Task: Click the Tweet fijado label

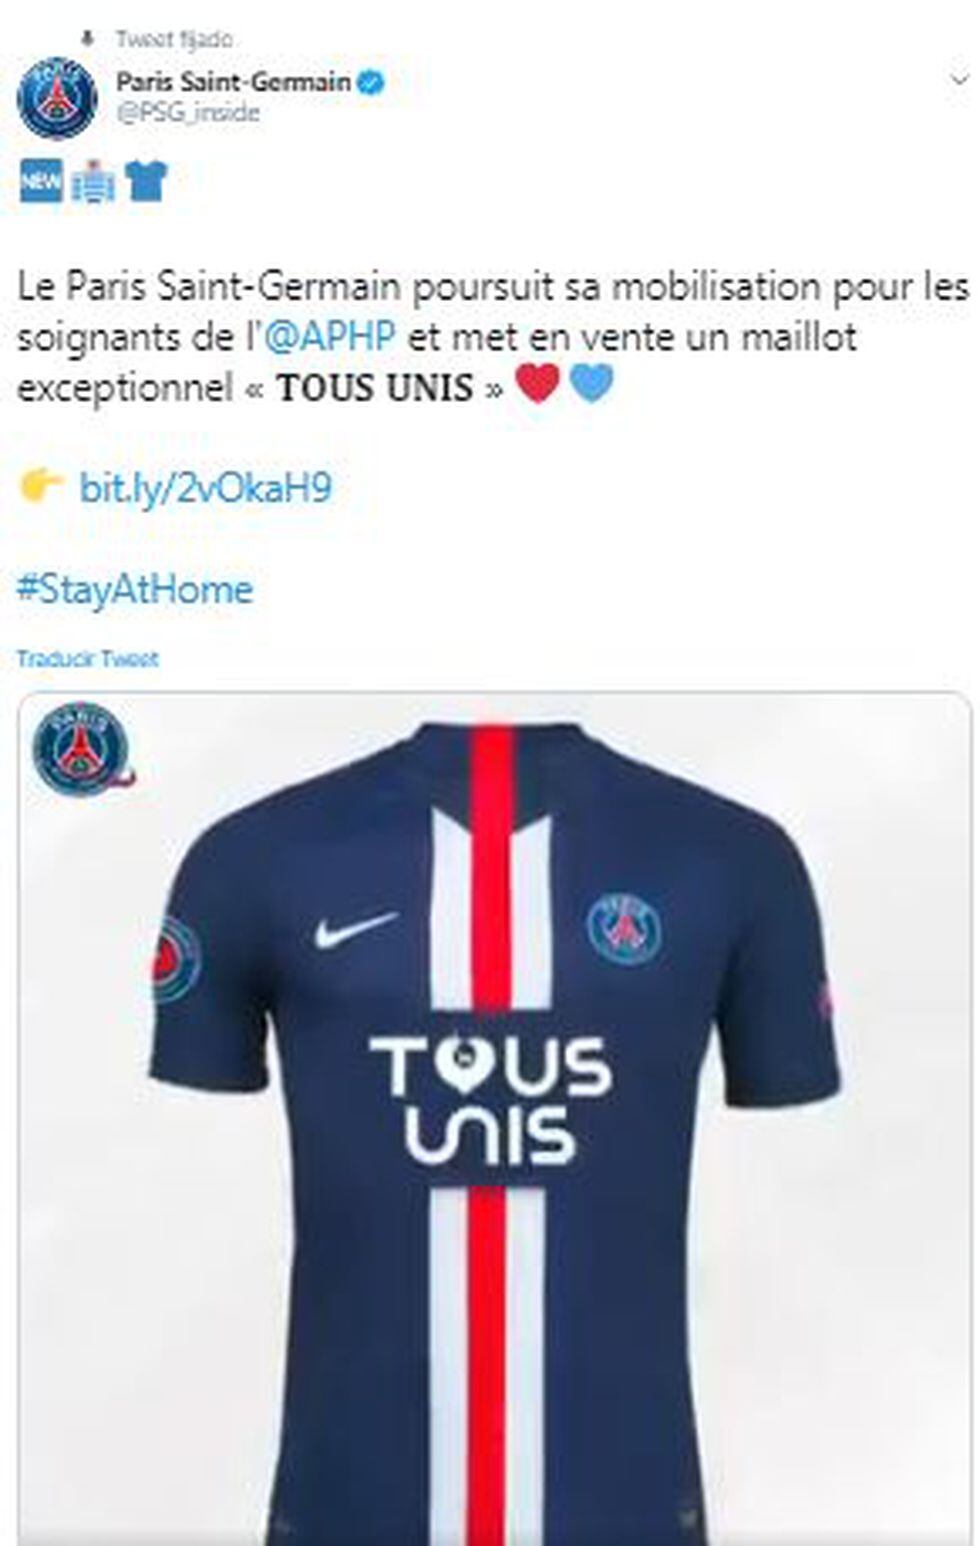Action: coord(174,39)
